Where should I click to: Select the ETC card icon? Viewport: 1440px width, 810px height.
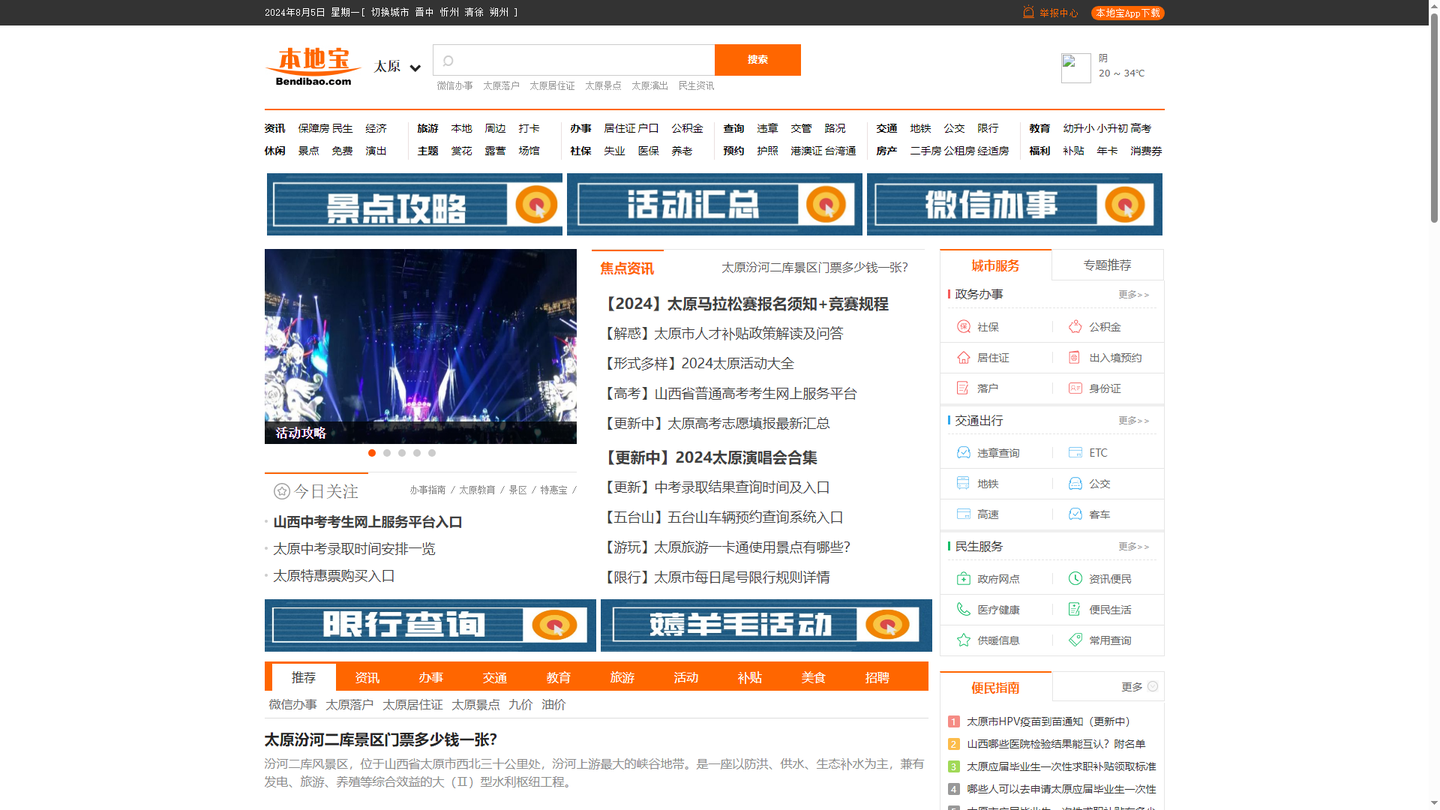point(1075,453)
